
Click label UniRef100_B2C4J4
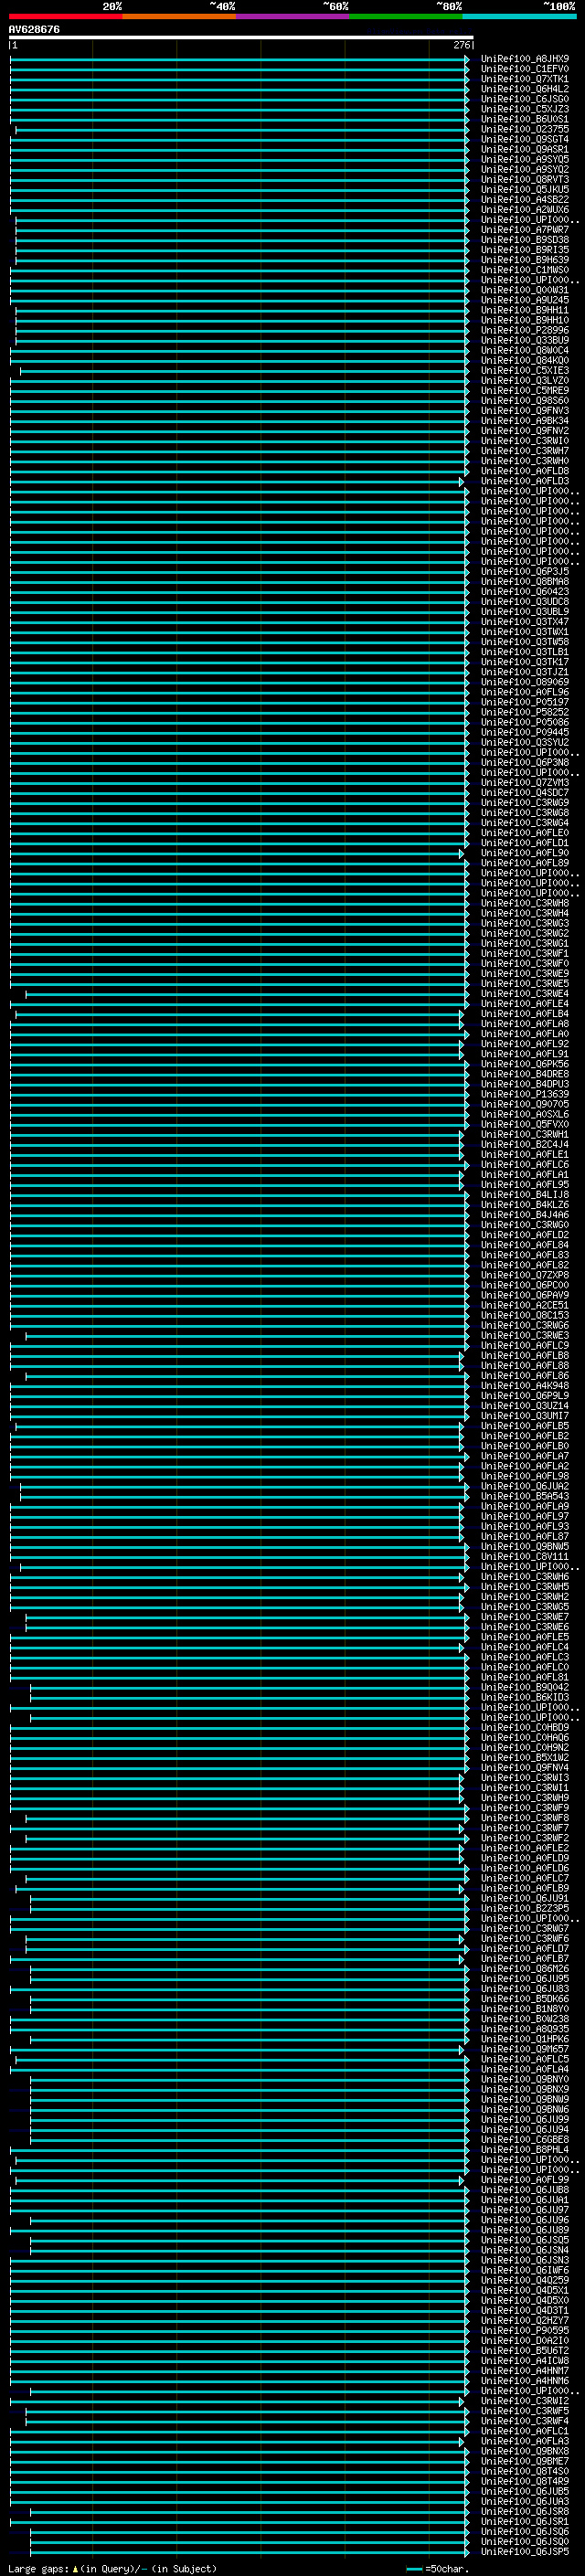point(525,1144)
